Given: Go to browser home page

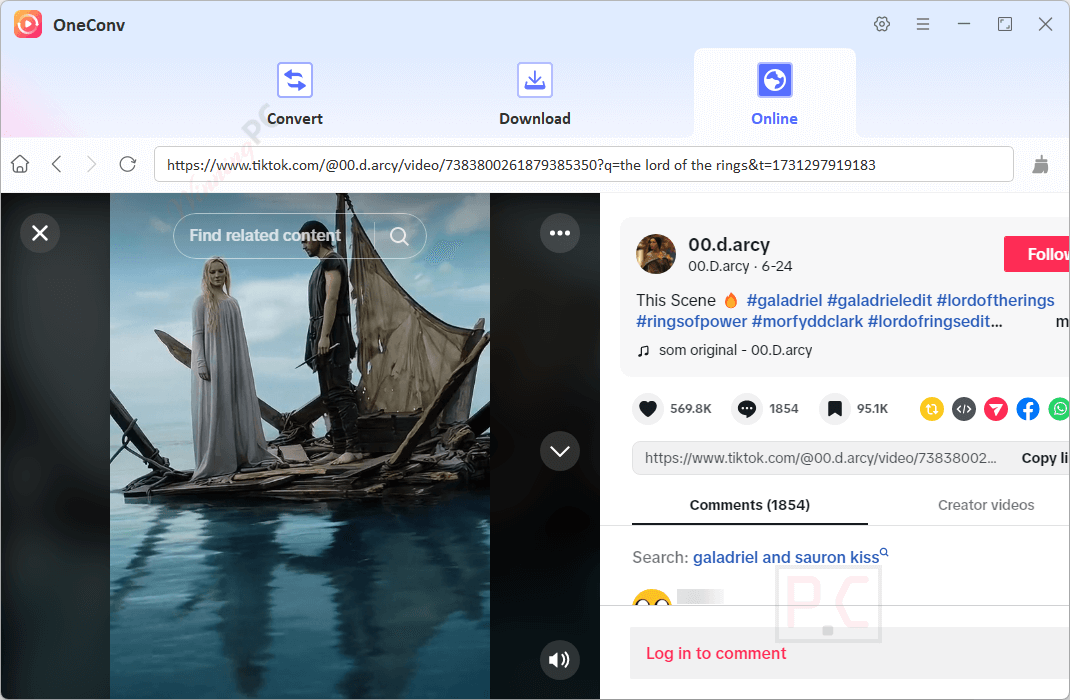Looking at the screenshot, I should 20,164.
